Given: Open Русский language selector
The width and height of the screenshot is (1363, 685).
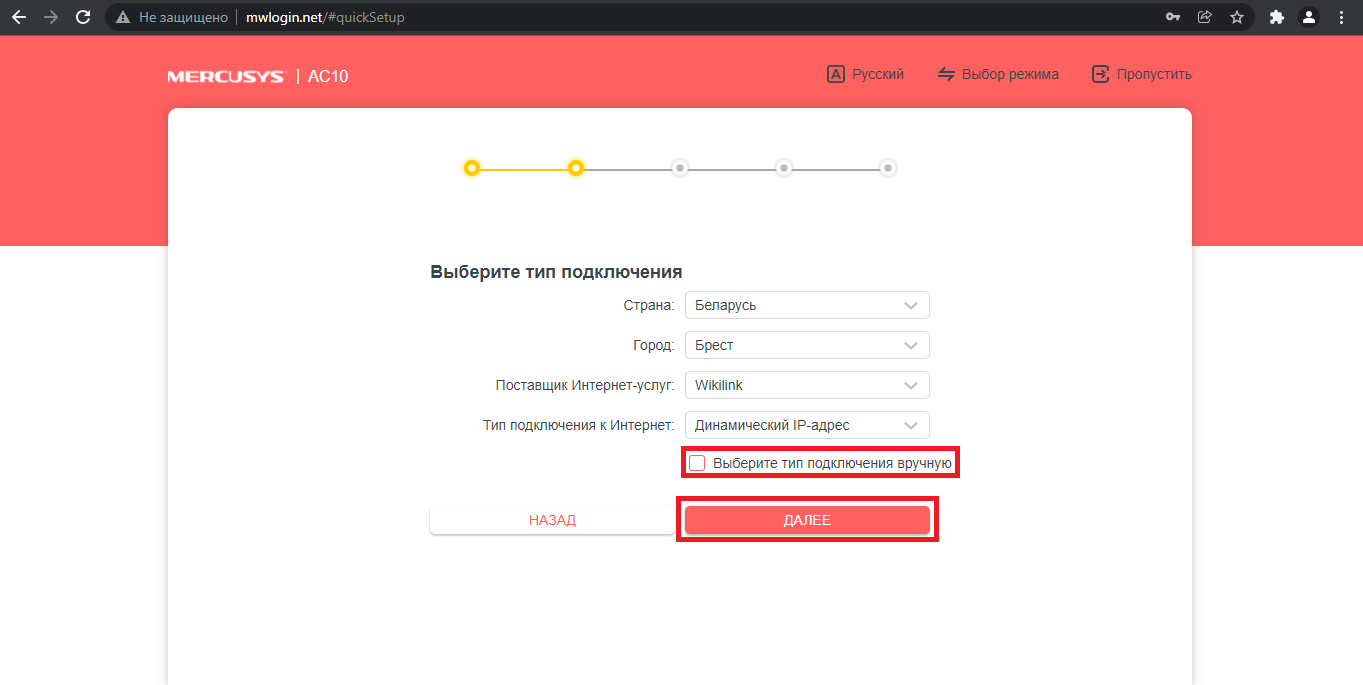Looking at the screenshot, I should tap(878, 74).
